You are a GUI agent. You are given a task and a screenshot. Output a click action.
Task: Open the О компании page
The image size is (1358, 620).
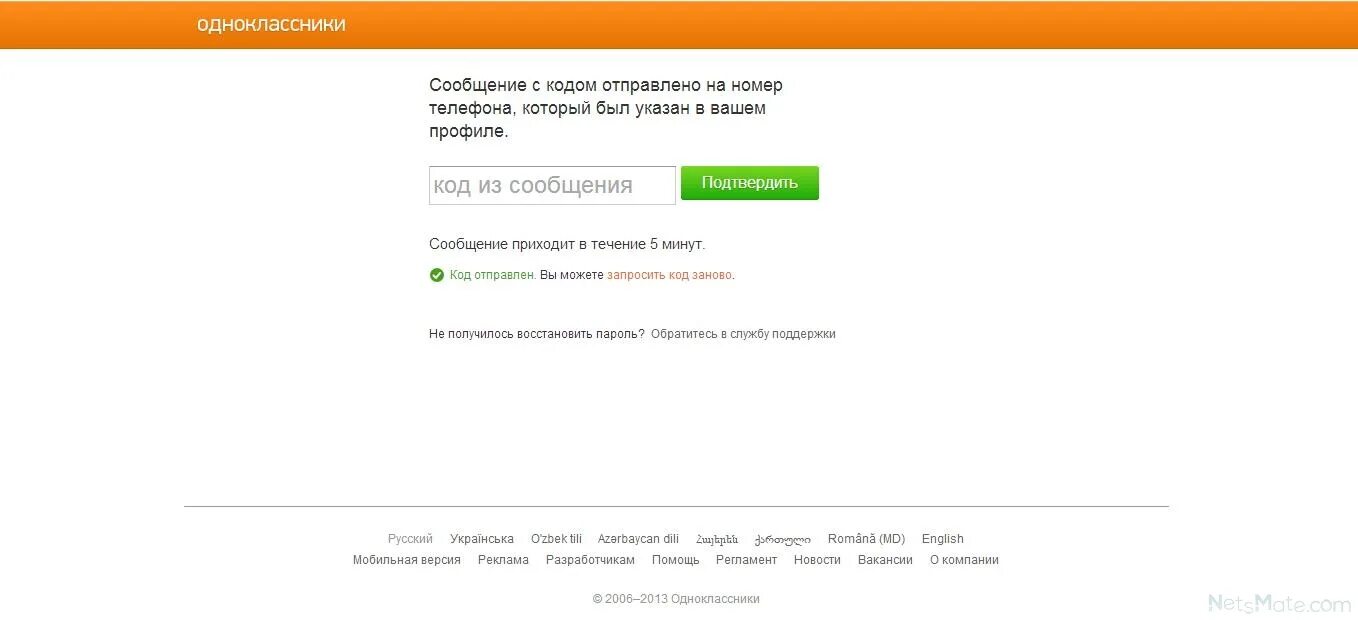click(964, 560)
